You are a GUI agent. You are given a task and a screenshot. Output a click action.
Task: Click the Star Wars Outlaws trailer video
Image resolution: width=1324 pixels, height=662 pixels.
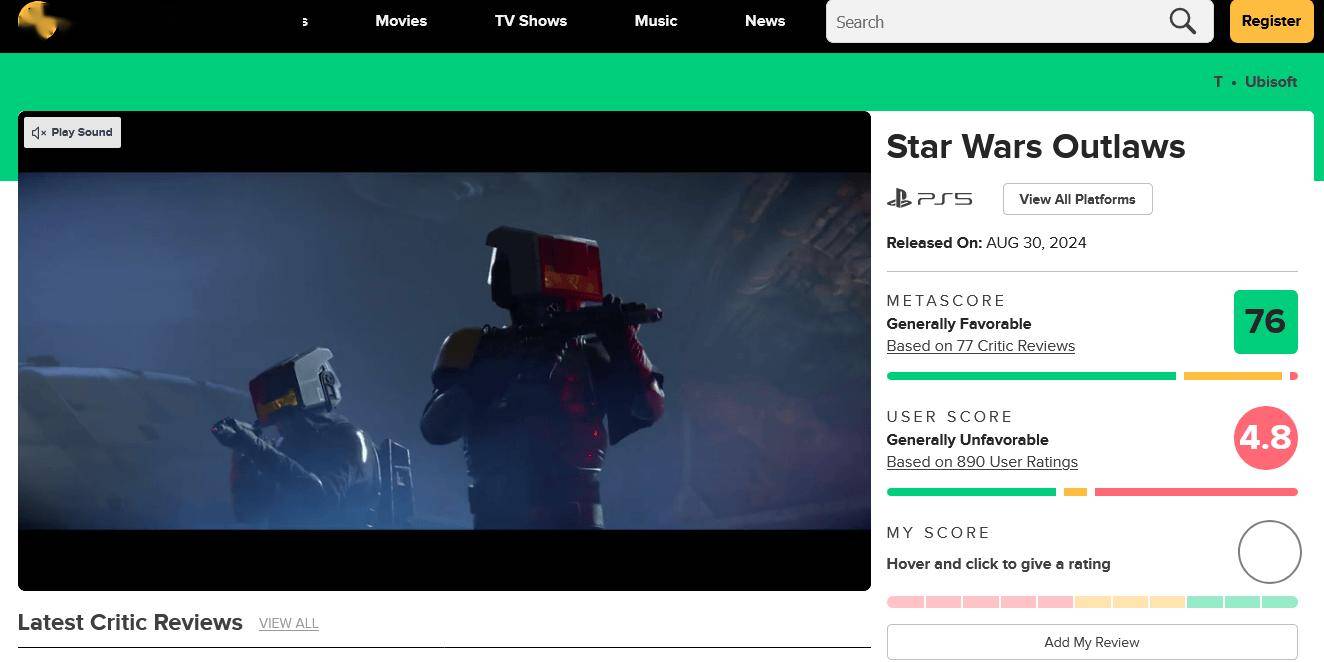click(444, 351)
